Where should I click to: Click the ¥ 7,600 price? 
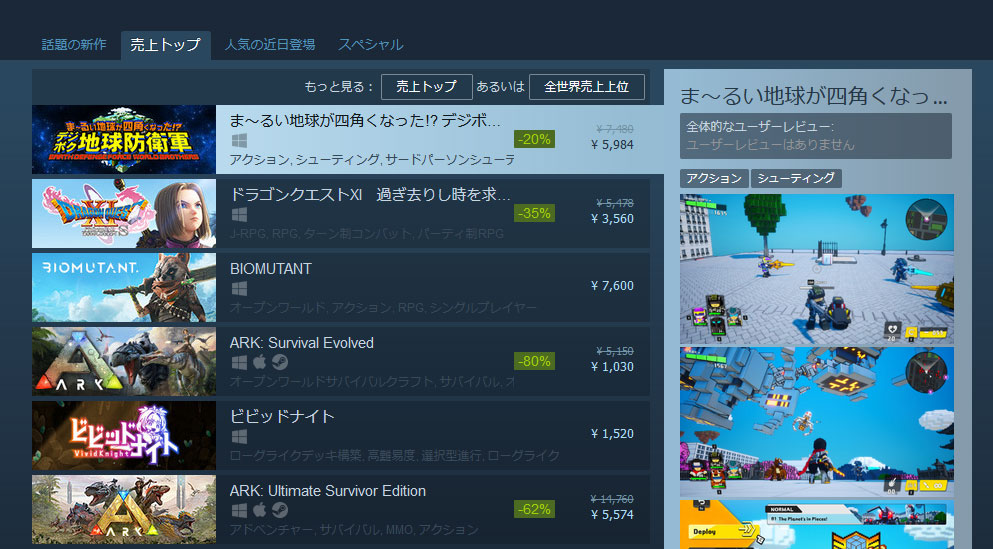coord(612,286)
